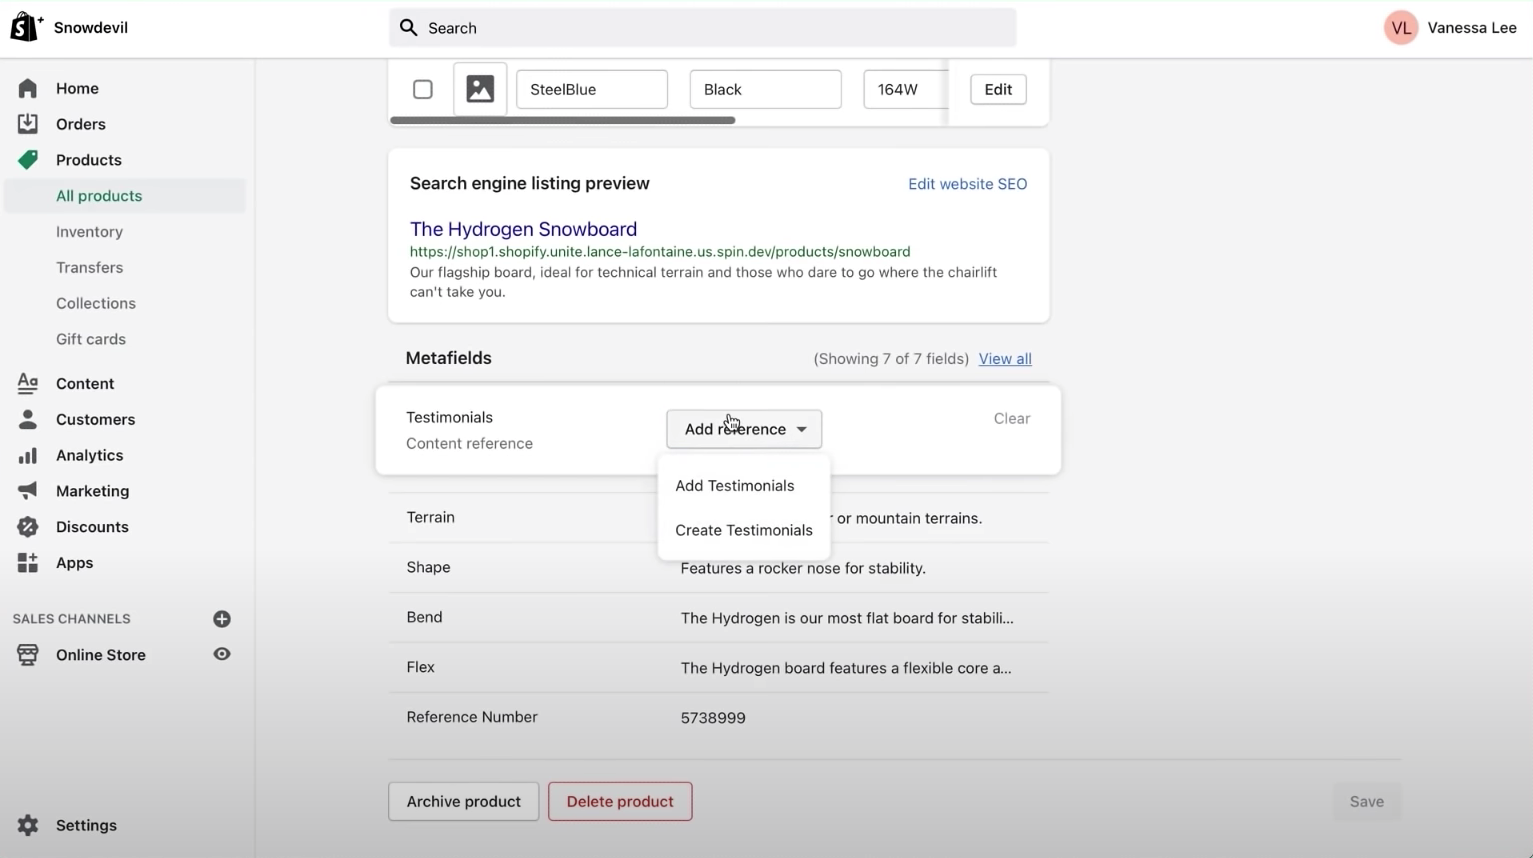Navigate to Collections
This screenshot has height=858, width=1533.
click(x=96, y=303)
